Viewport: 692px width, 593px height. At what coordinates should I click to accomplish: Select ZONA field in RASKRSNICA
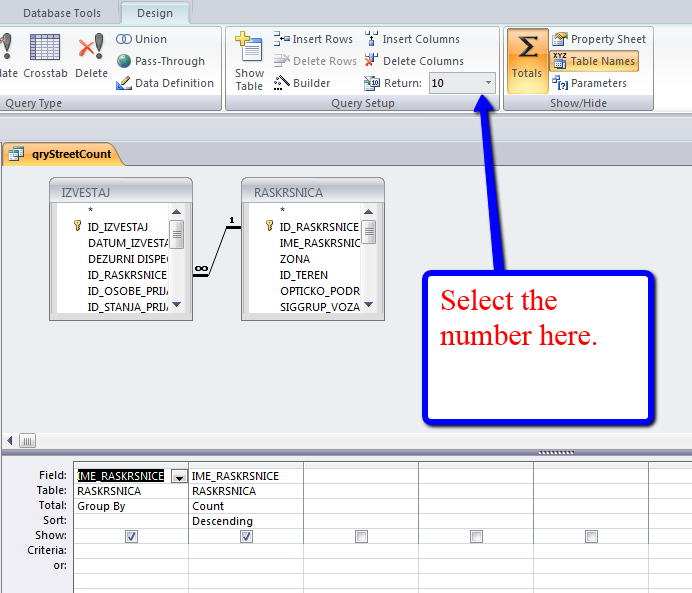(x=295, y=259)
